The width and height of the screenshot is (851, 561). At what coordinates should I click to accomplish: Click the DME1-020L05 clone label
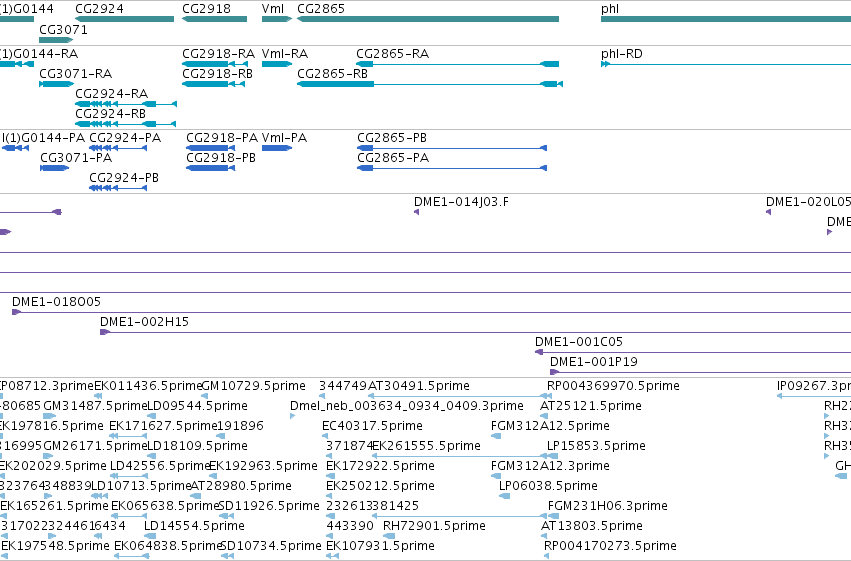pos(809,202)
